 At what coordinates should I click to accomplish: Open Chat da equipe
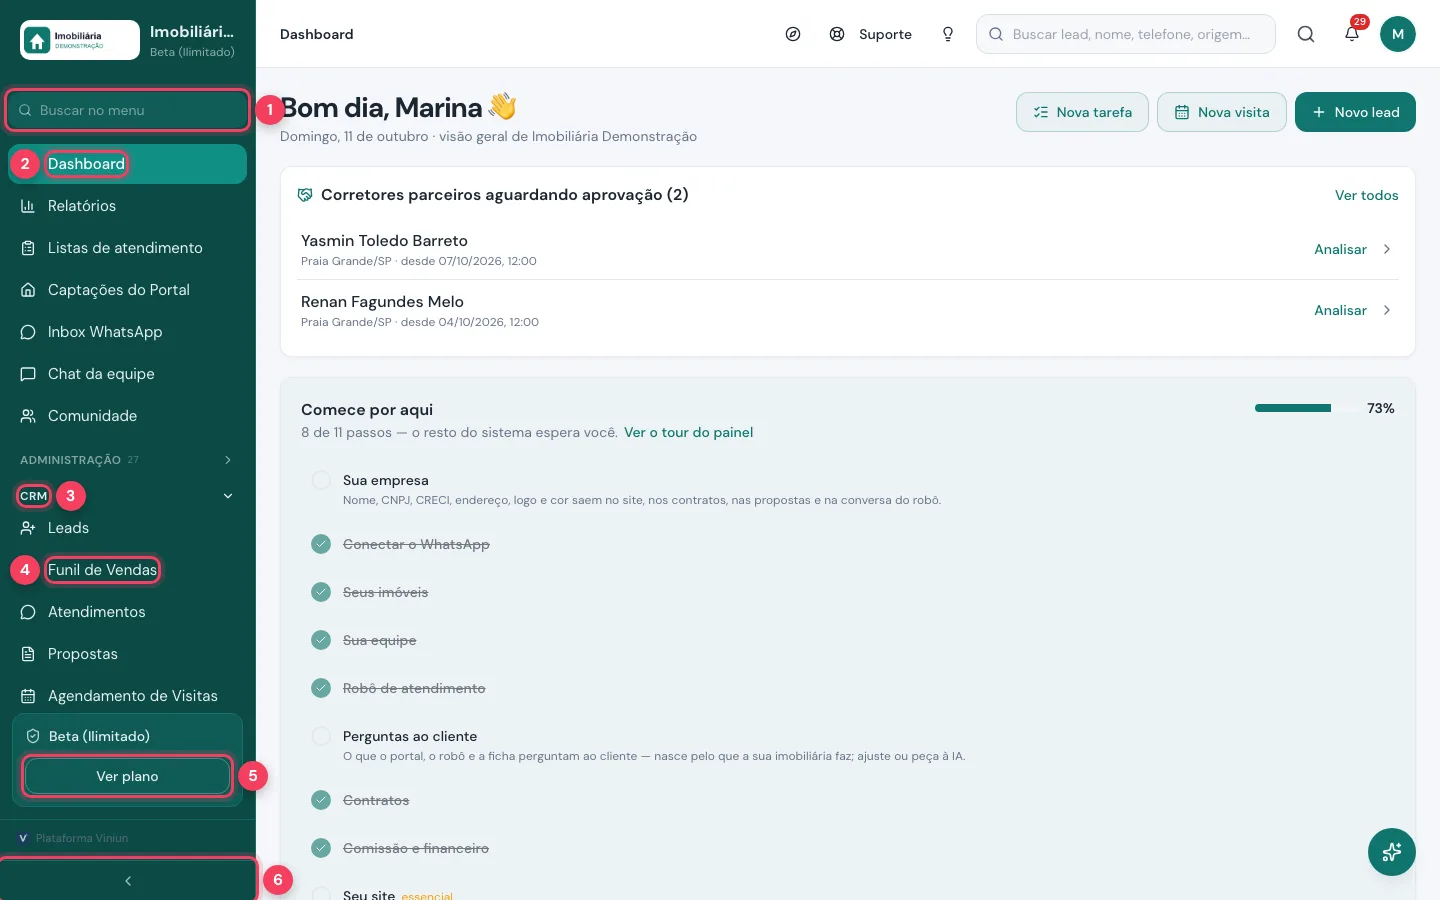pyautogui.click(x=127, y=374)
